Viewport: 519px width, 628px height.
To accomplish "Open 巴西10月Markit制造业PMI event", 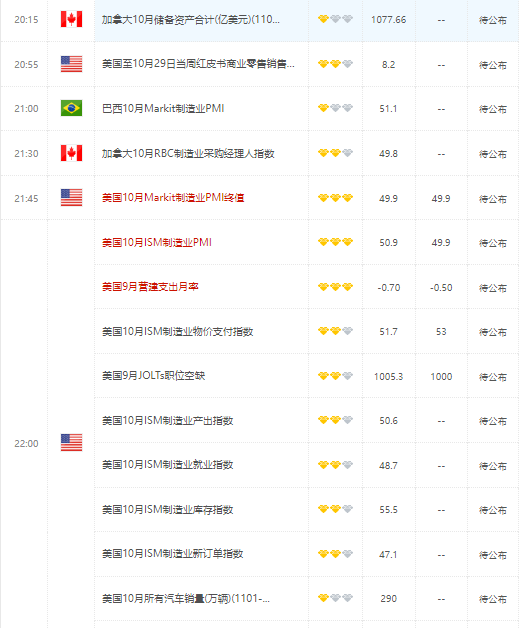I will (163, 109).
